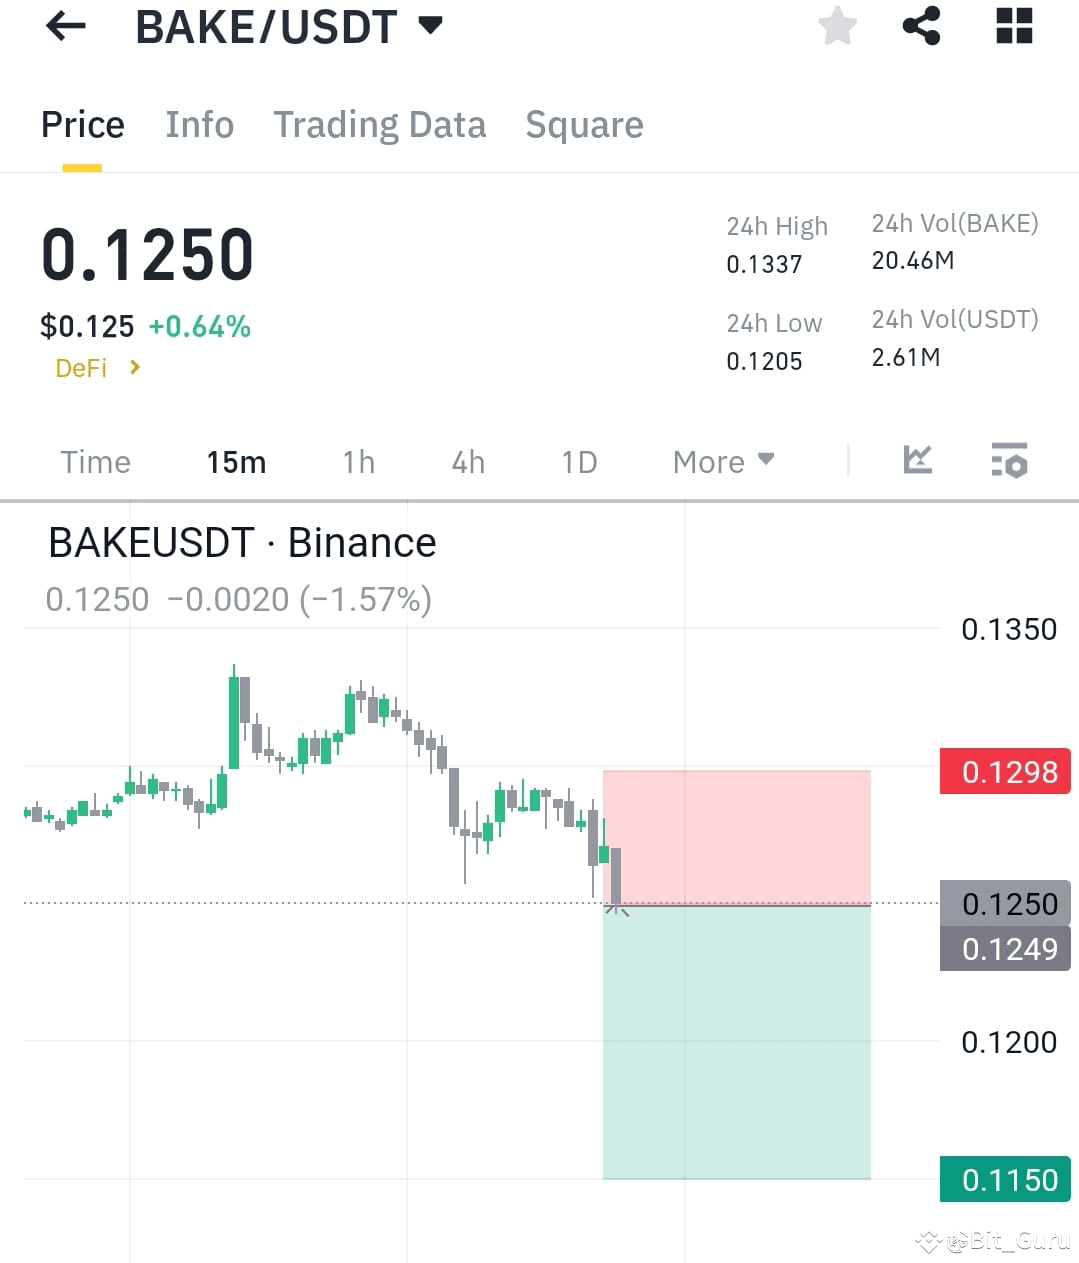Open the Info tab

coord(199,124)
